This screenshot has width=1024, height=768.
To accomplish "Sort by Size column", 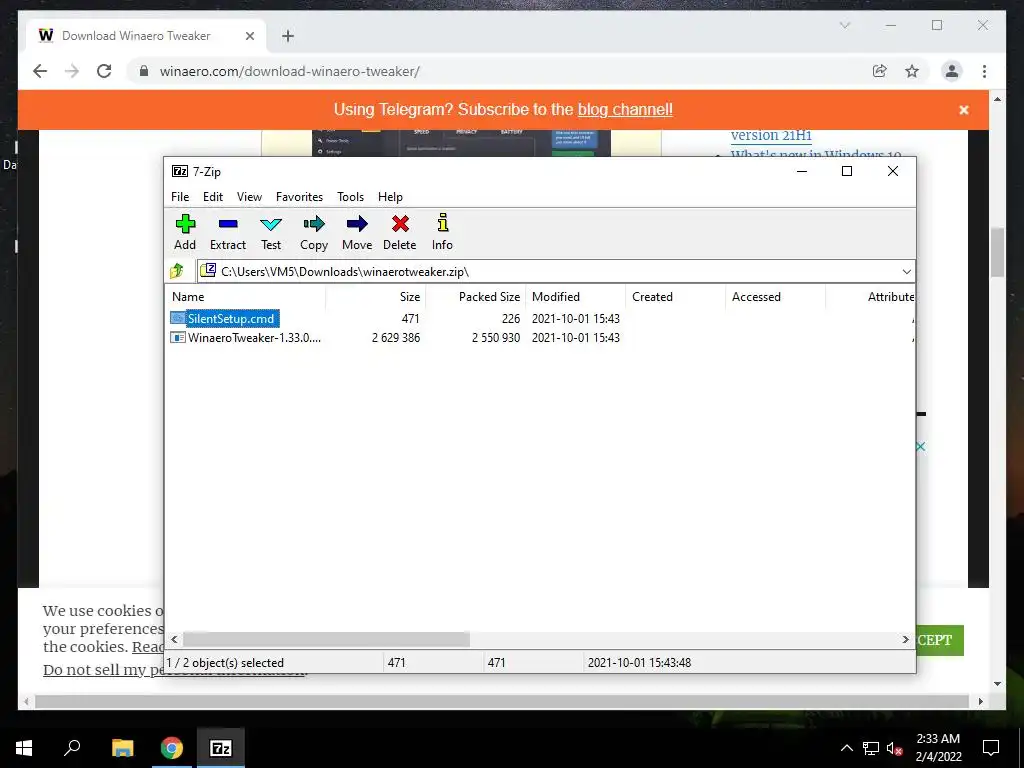I will click(376, 296).
